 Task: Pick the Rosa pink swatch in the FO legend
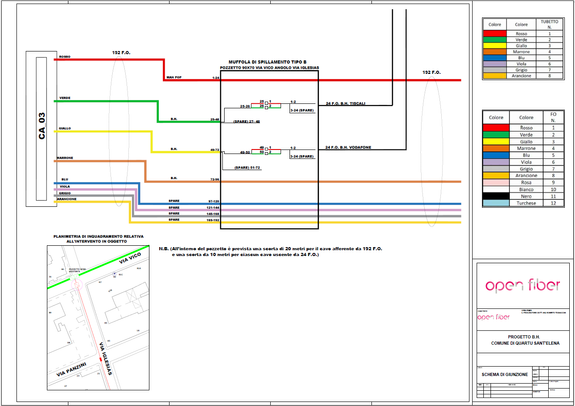coord(496,182)
